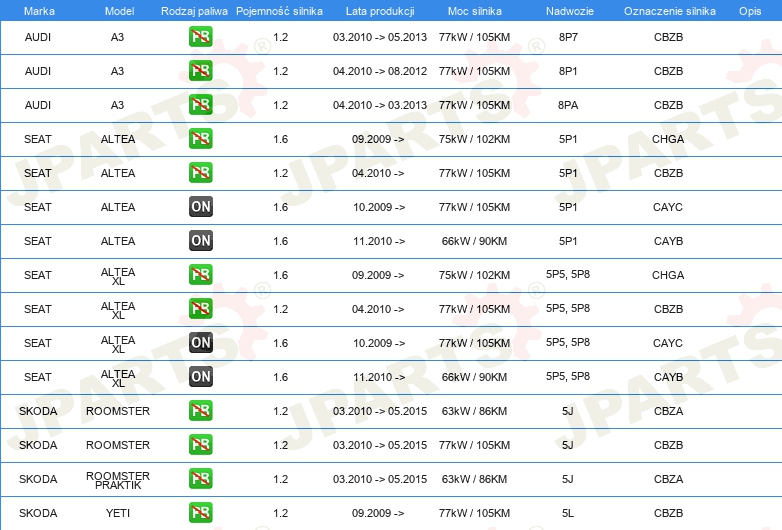Click the Model column header
The width and height of the screenshot is (782, 530).
[x=119, y=11]
